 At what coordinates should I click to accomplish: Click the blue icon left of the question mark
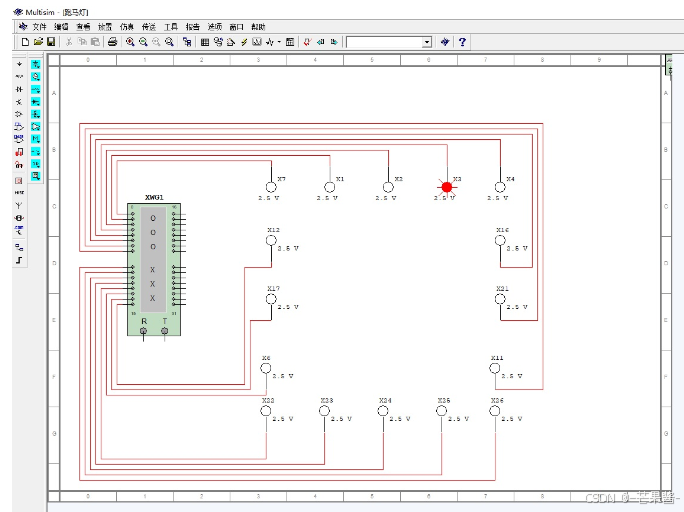445,42
